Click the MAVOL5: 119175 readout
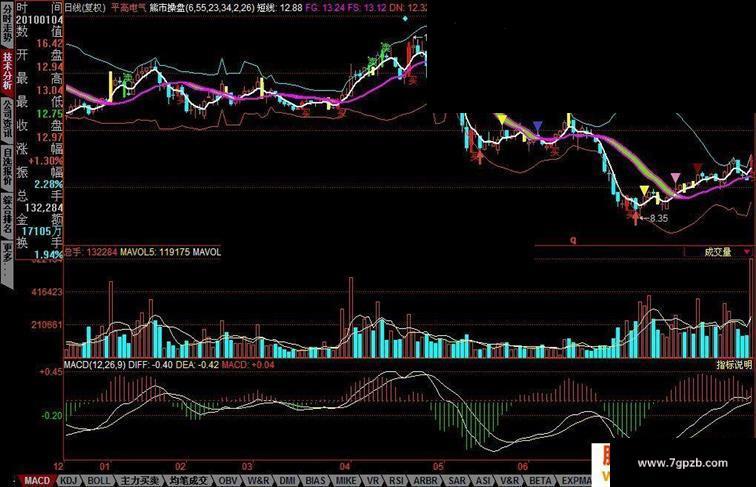 155,252
